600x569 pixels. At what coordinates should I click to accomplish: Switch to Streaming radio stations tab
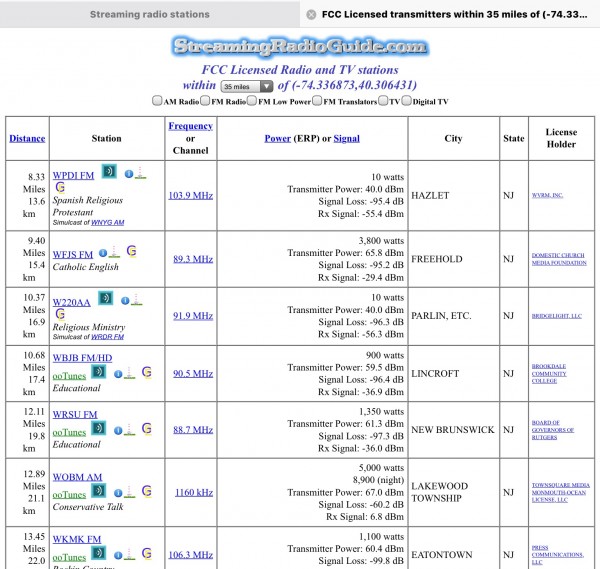tap(150, 14)
